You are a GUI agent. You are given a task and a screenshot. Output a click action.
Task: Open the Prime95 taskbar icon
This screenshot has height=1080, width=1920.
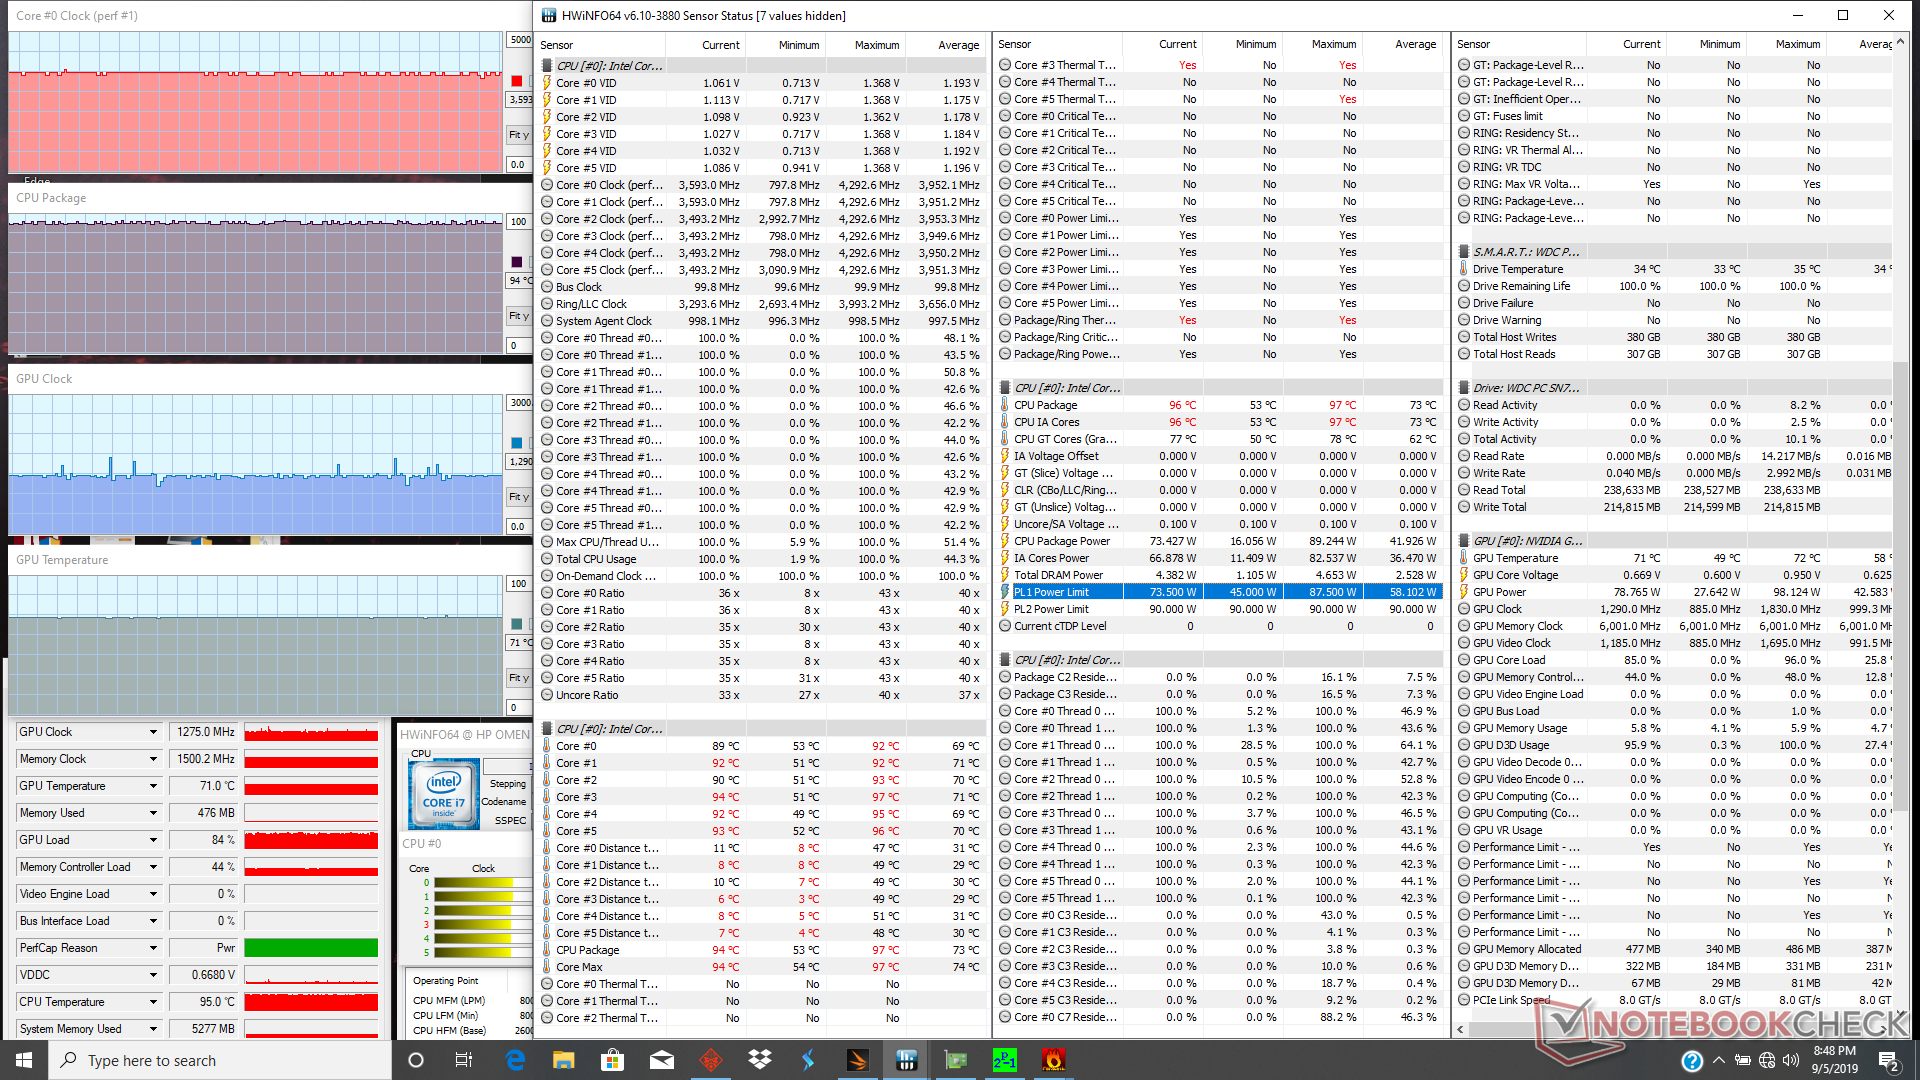(x=1004, y=1060)
